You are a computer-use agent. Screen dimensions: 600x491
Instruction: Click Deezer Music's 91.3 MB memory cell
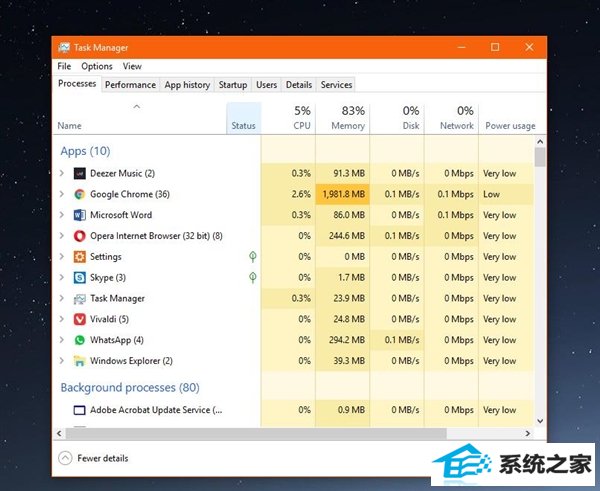[342, 173]
